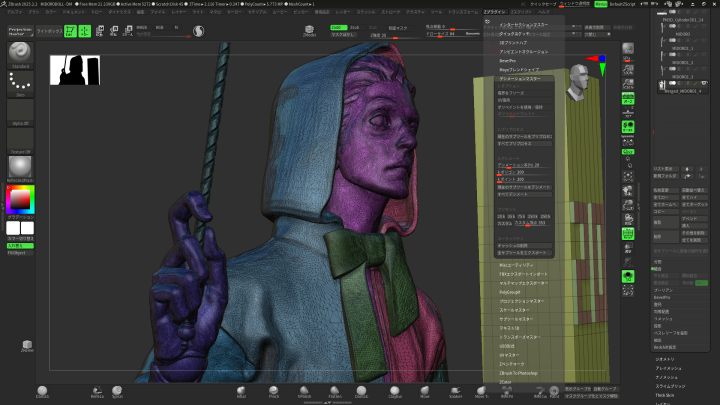This screenshot has width=720, height=405.
Task: Toggle the Mrgb channel button
Action: point(142,28)
